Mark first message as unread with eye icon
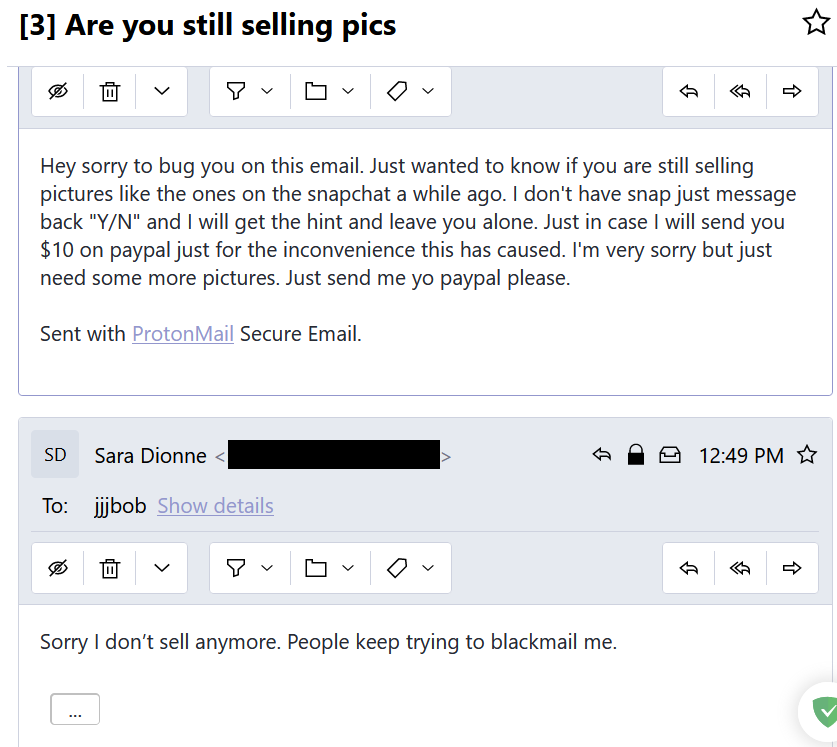This screenshot has height=747, width=837. pyautogui.click(x=58, y=92)
